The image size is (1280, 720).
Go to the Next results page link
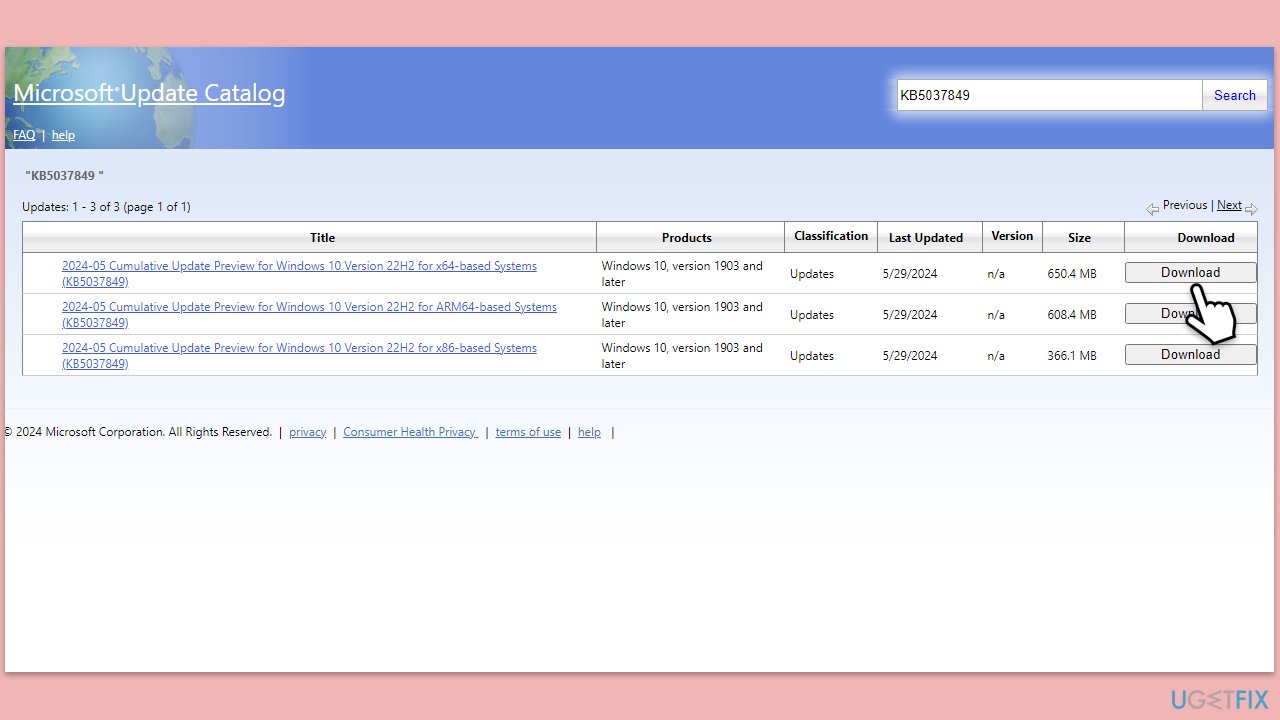1229,205
